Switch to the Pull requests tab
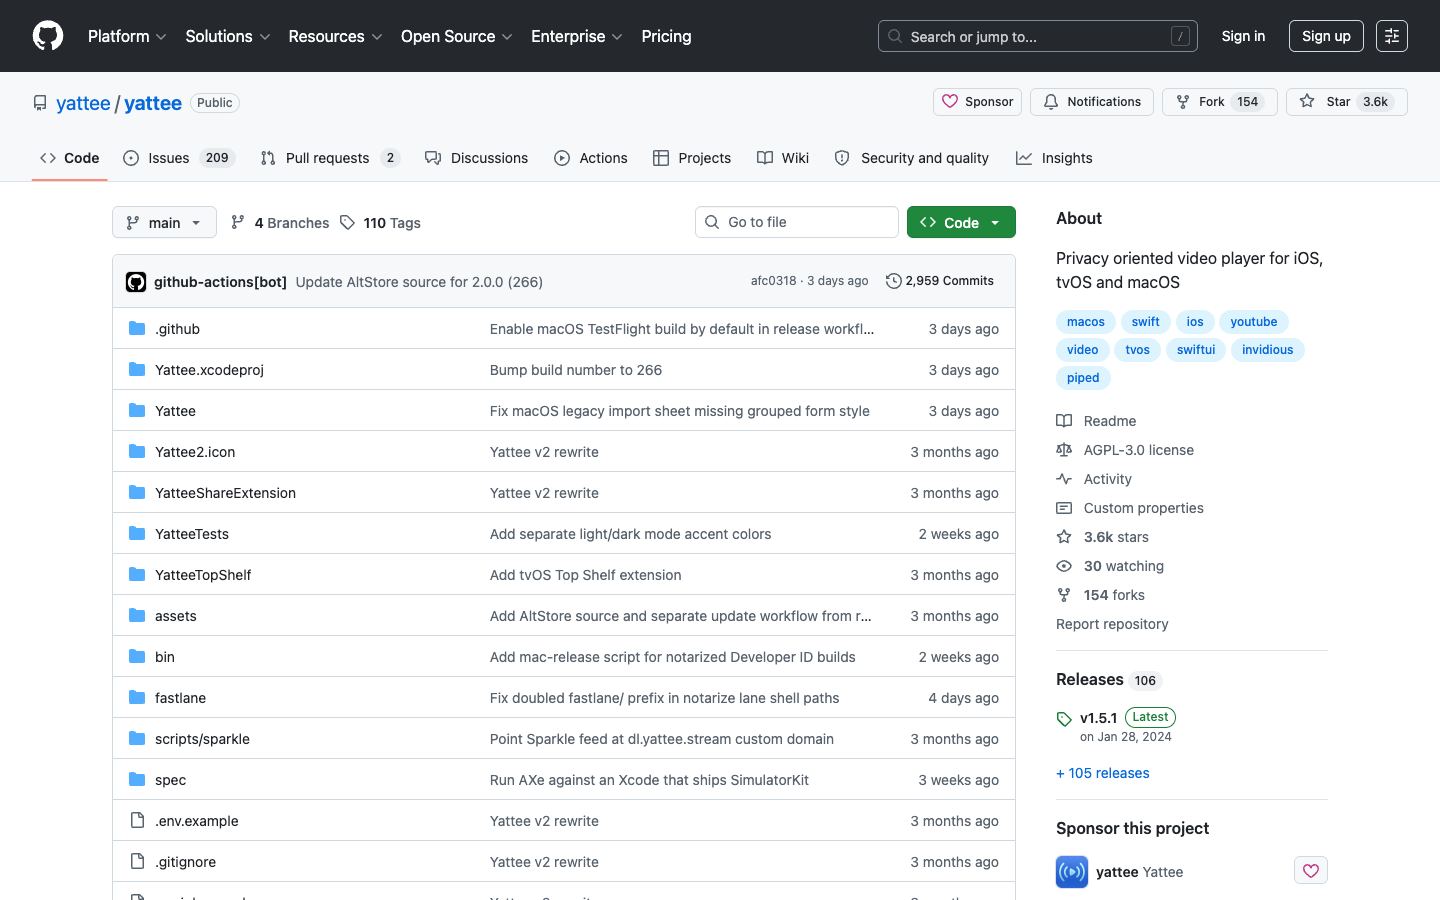Image resolution: width=1440 pixels, height=900 pixels. [330, 158]
